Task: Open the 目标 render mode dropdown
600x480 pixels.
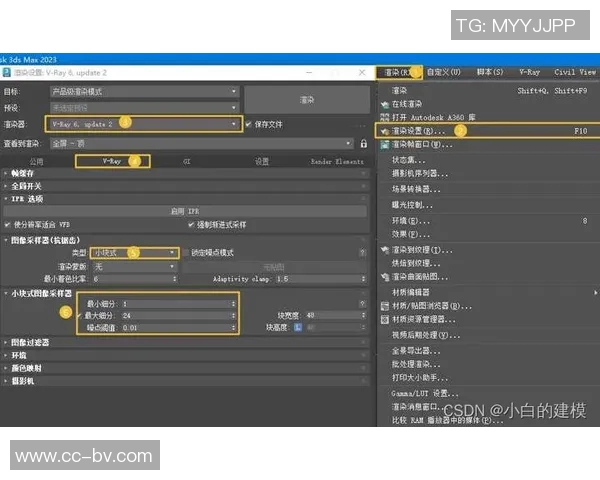Action: pyautogui.click(x=145, y=91)
